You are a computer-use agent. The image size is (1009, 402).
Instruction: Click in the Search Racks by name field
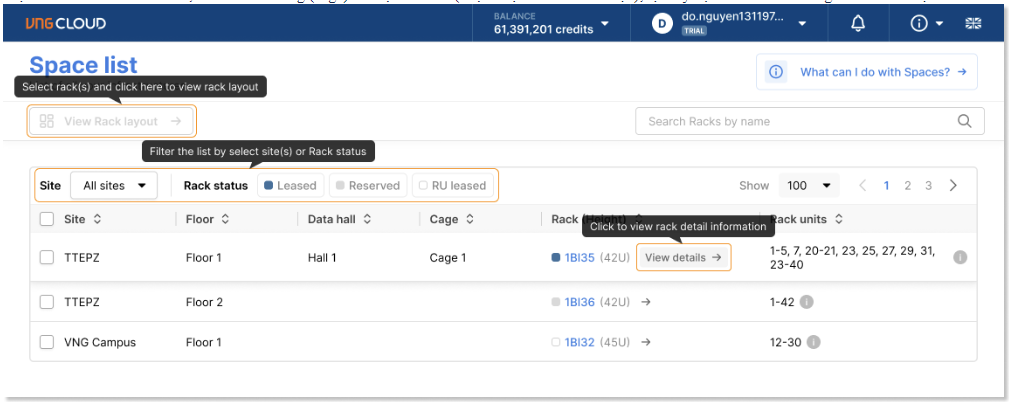795,121
